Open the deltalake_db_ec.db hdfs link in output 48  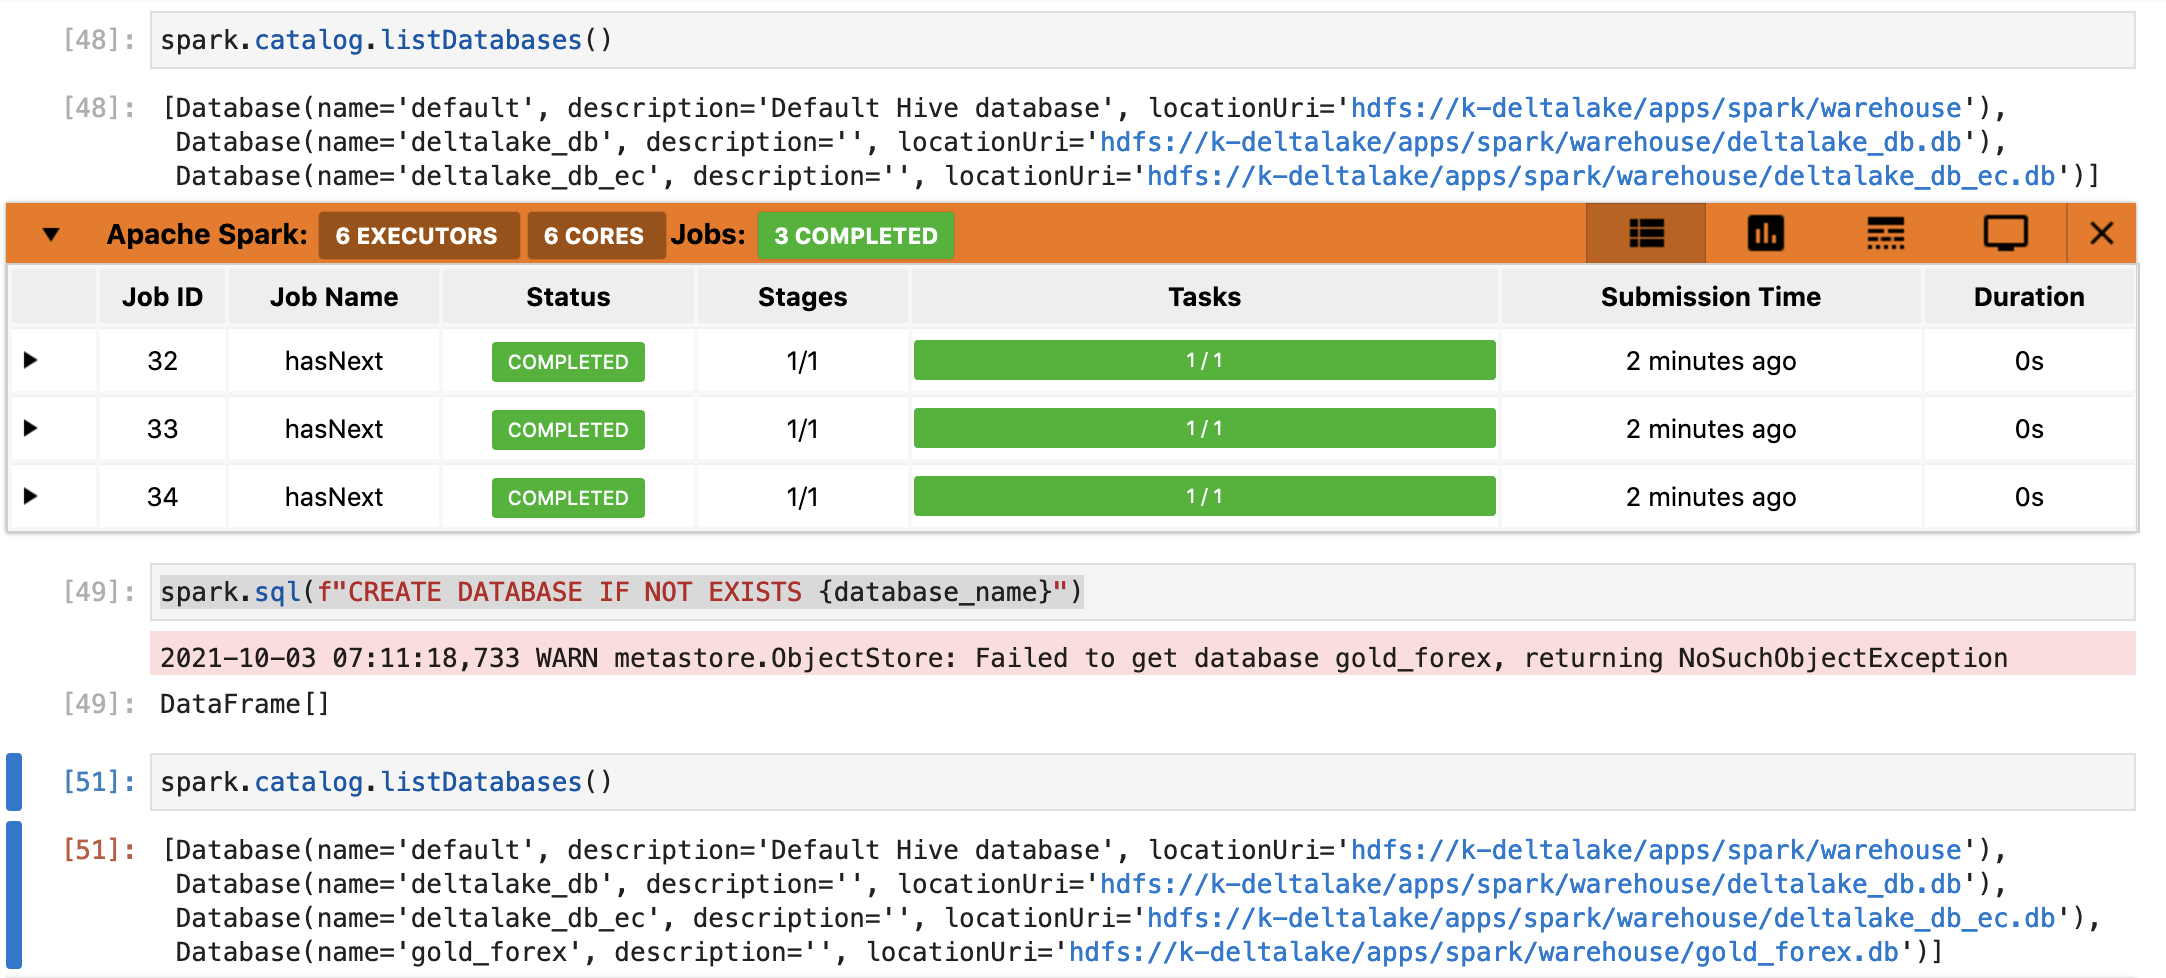(1601, 176)
